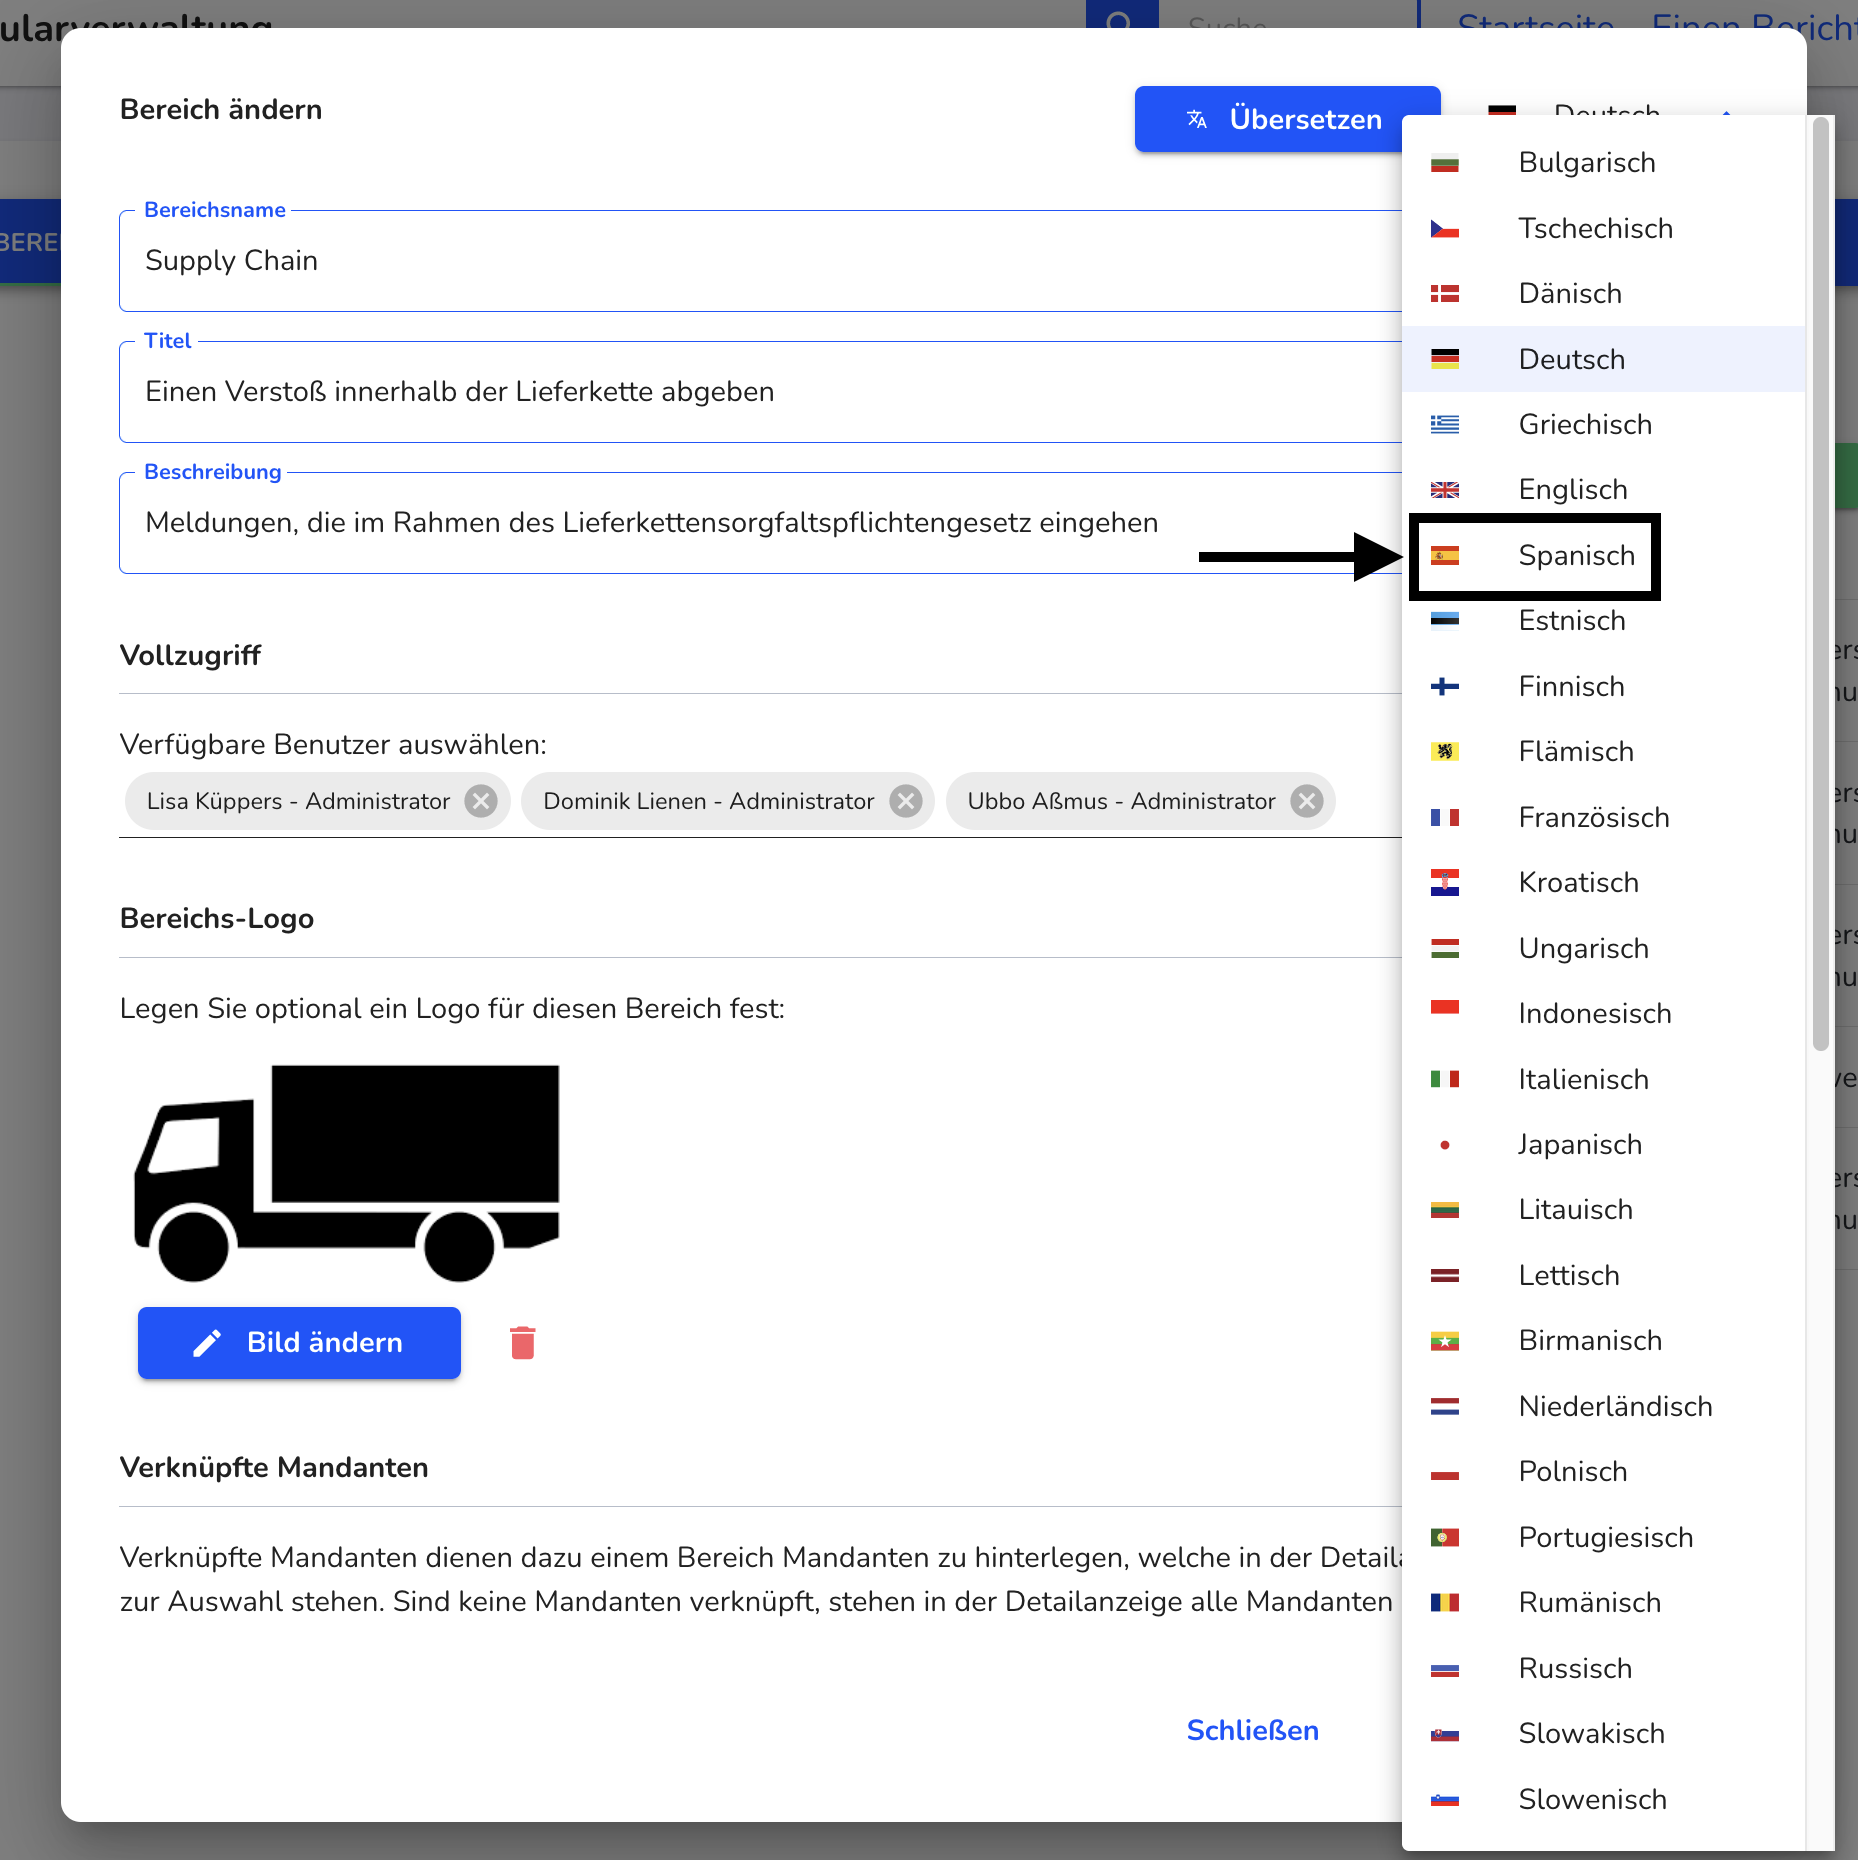Choose Finnisch from the list
This screenshot has width=1858, height=1860.
(x=1604, y=686)
